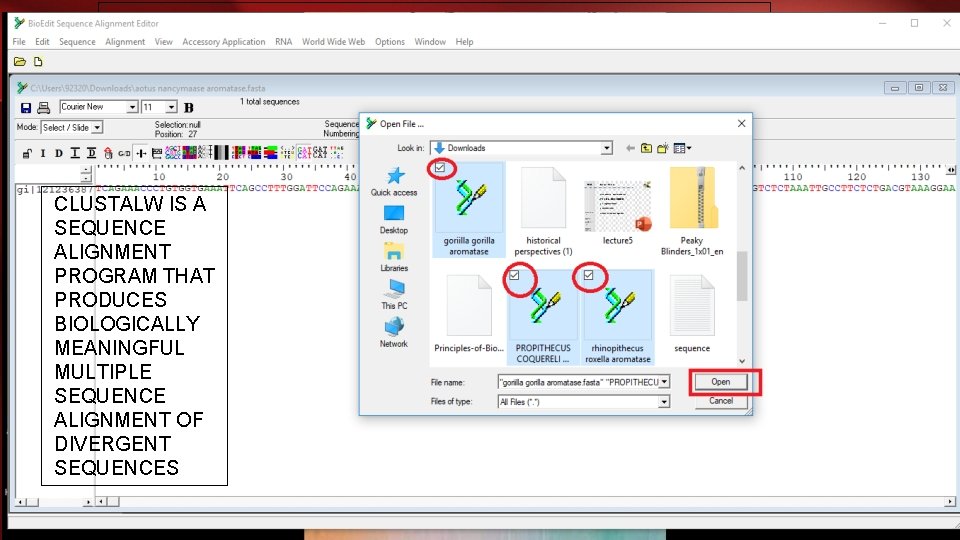Uncheck the PROPITHECUS COQUERELI file checkbox
This screenshot has height=540, width=960.
coord(514,276)
